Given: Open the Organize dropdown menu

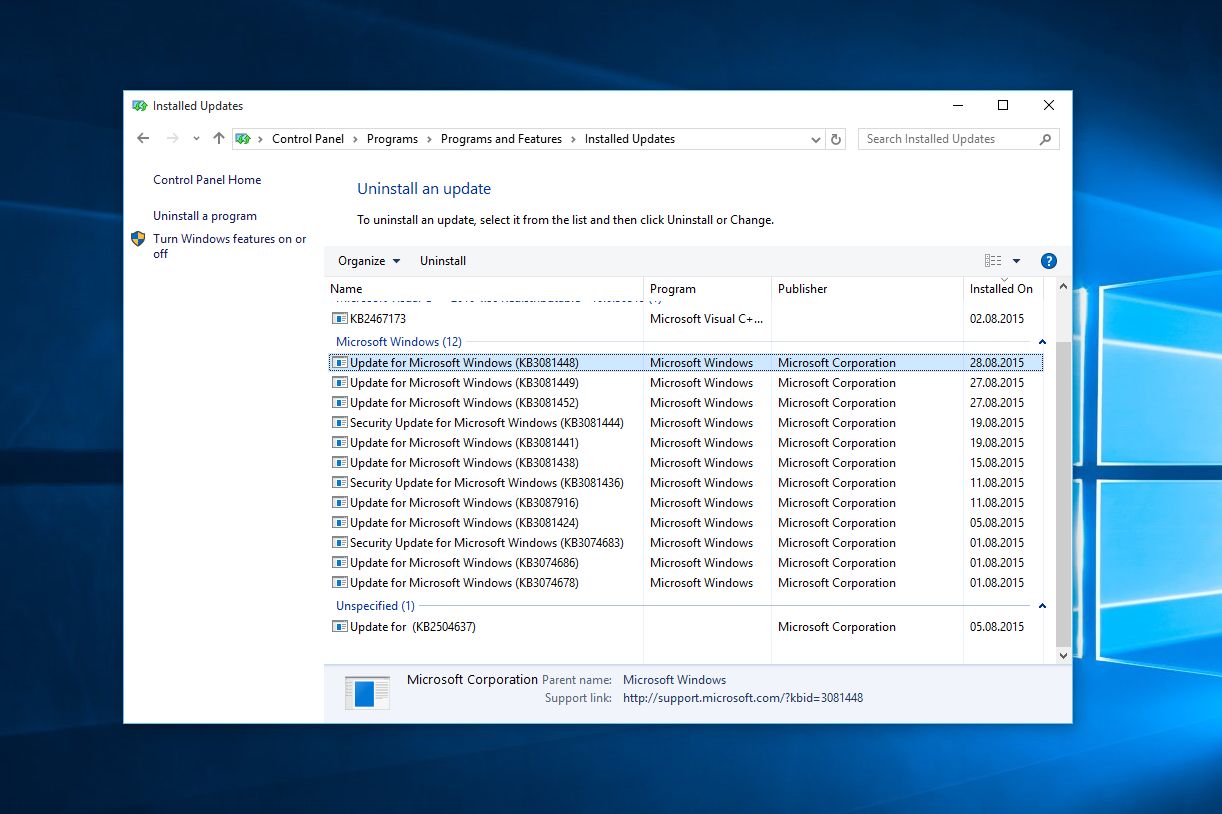Looking at the screenshot, I should click(x=368, y=261).
